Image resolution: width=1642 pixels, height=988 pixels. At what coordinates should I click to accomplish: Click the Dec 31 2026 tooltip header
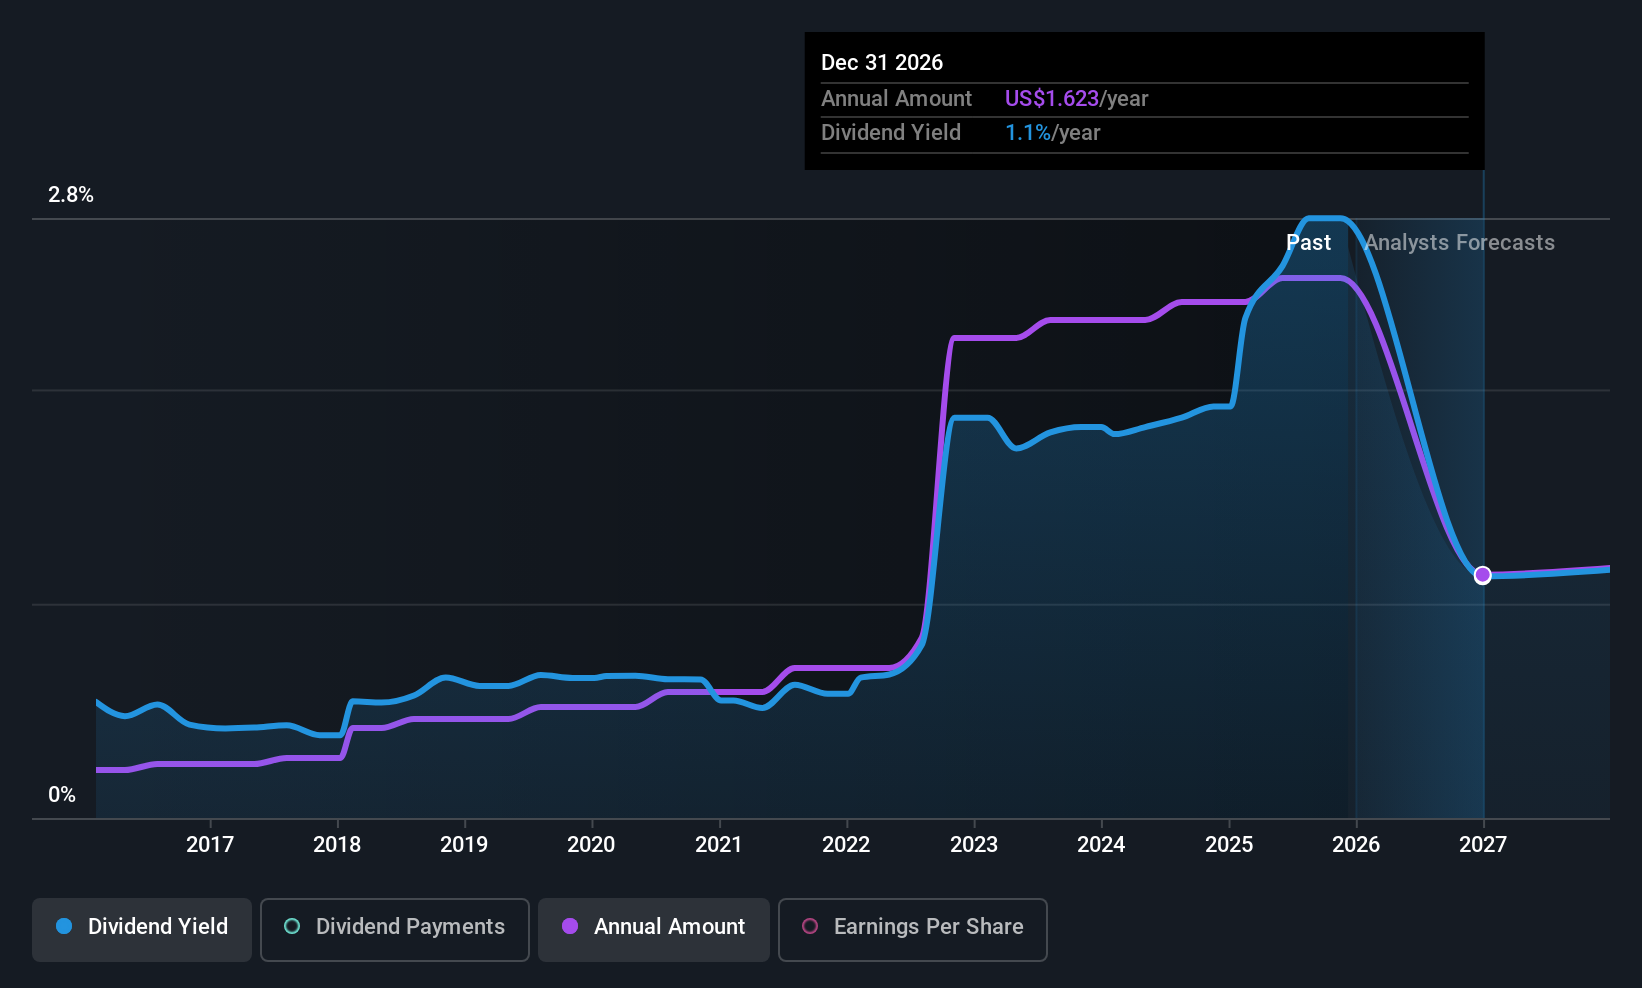[x=882, y=62]
